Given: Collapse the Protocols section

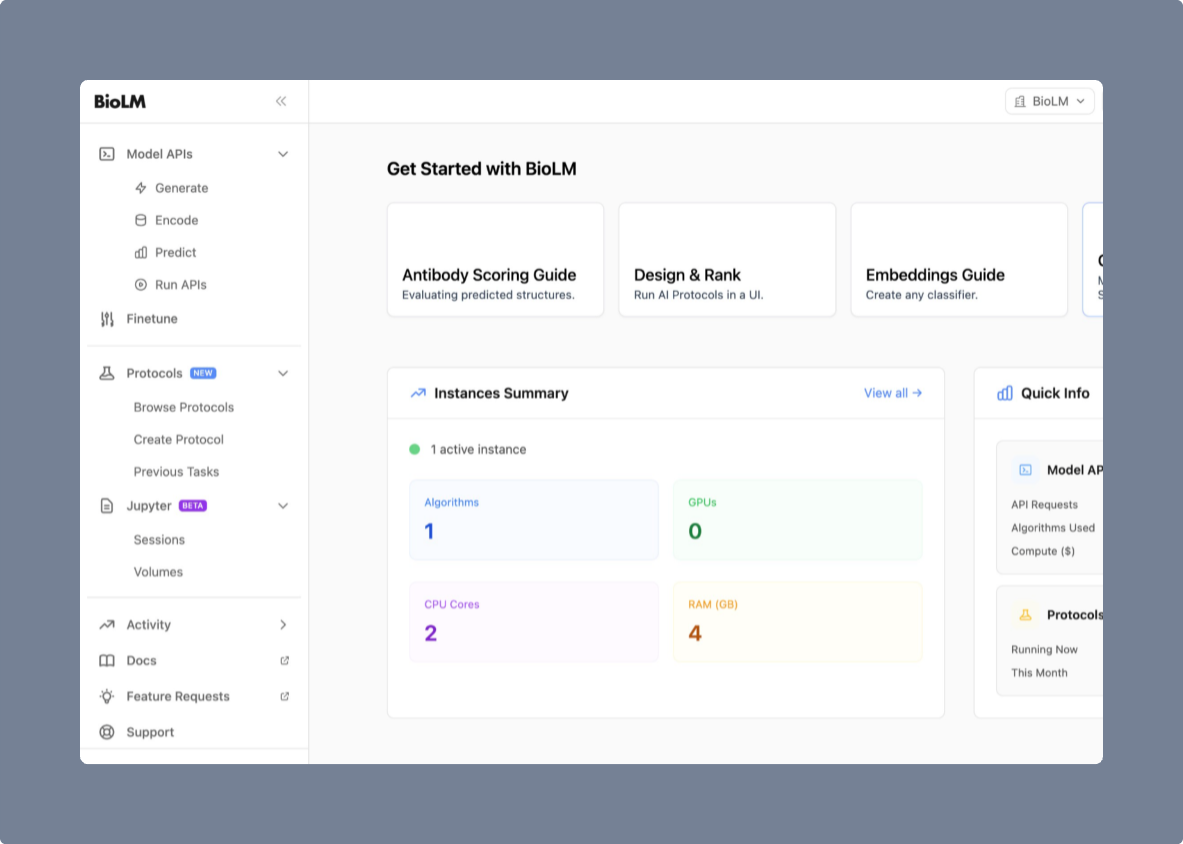Looking at the screenshot, I should click(x=282, y=372).
